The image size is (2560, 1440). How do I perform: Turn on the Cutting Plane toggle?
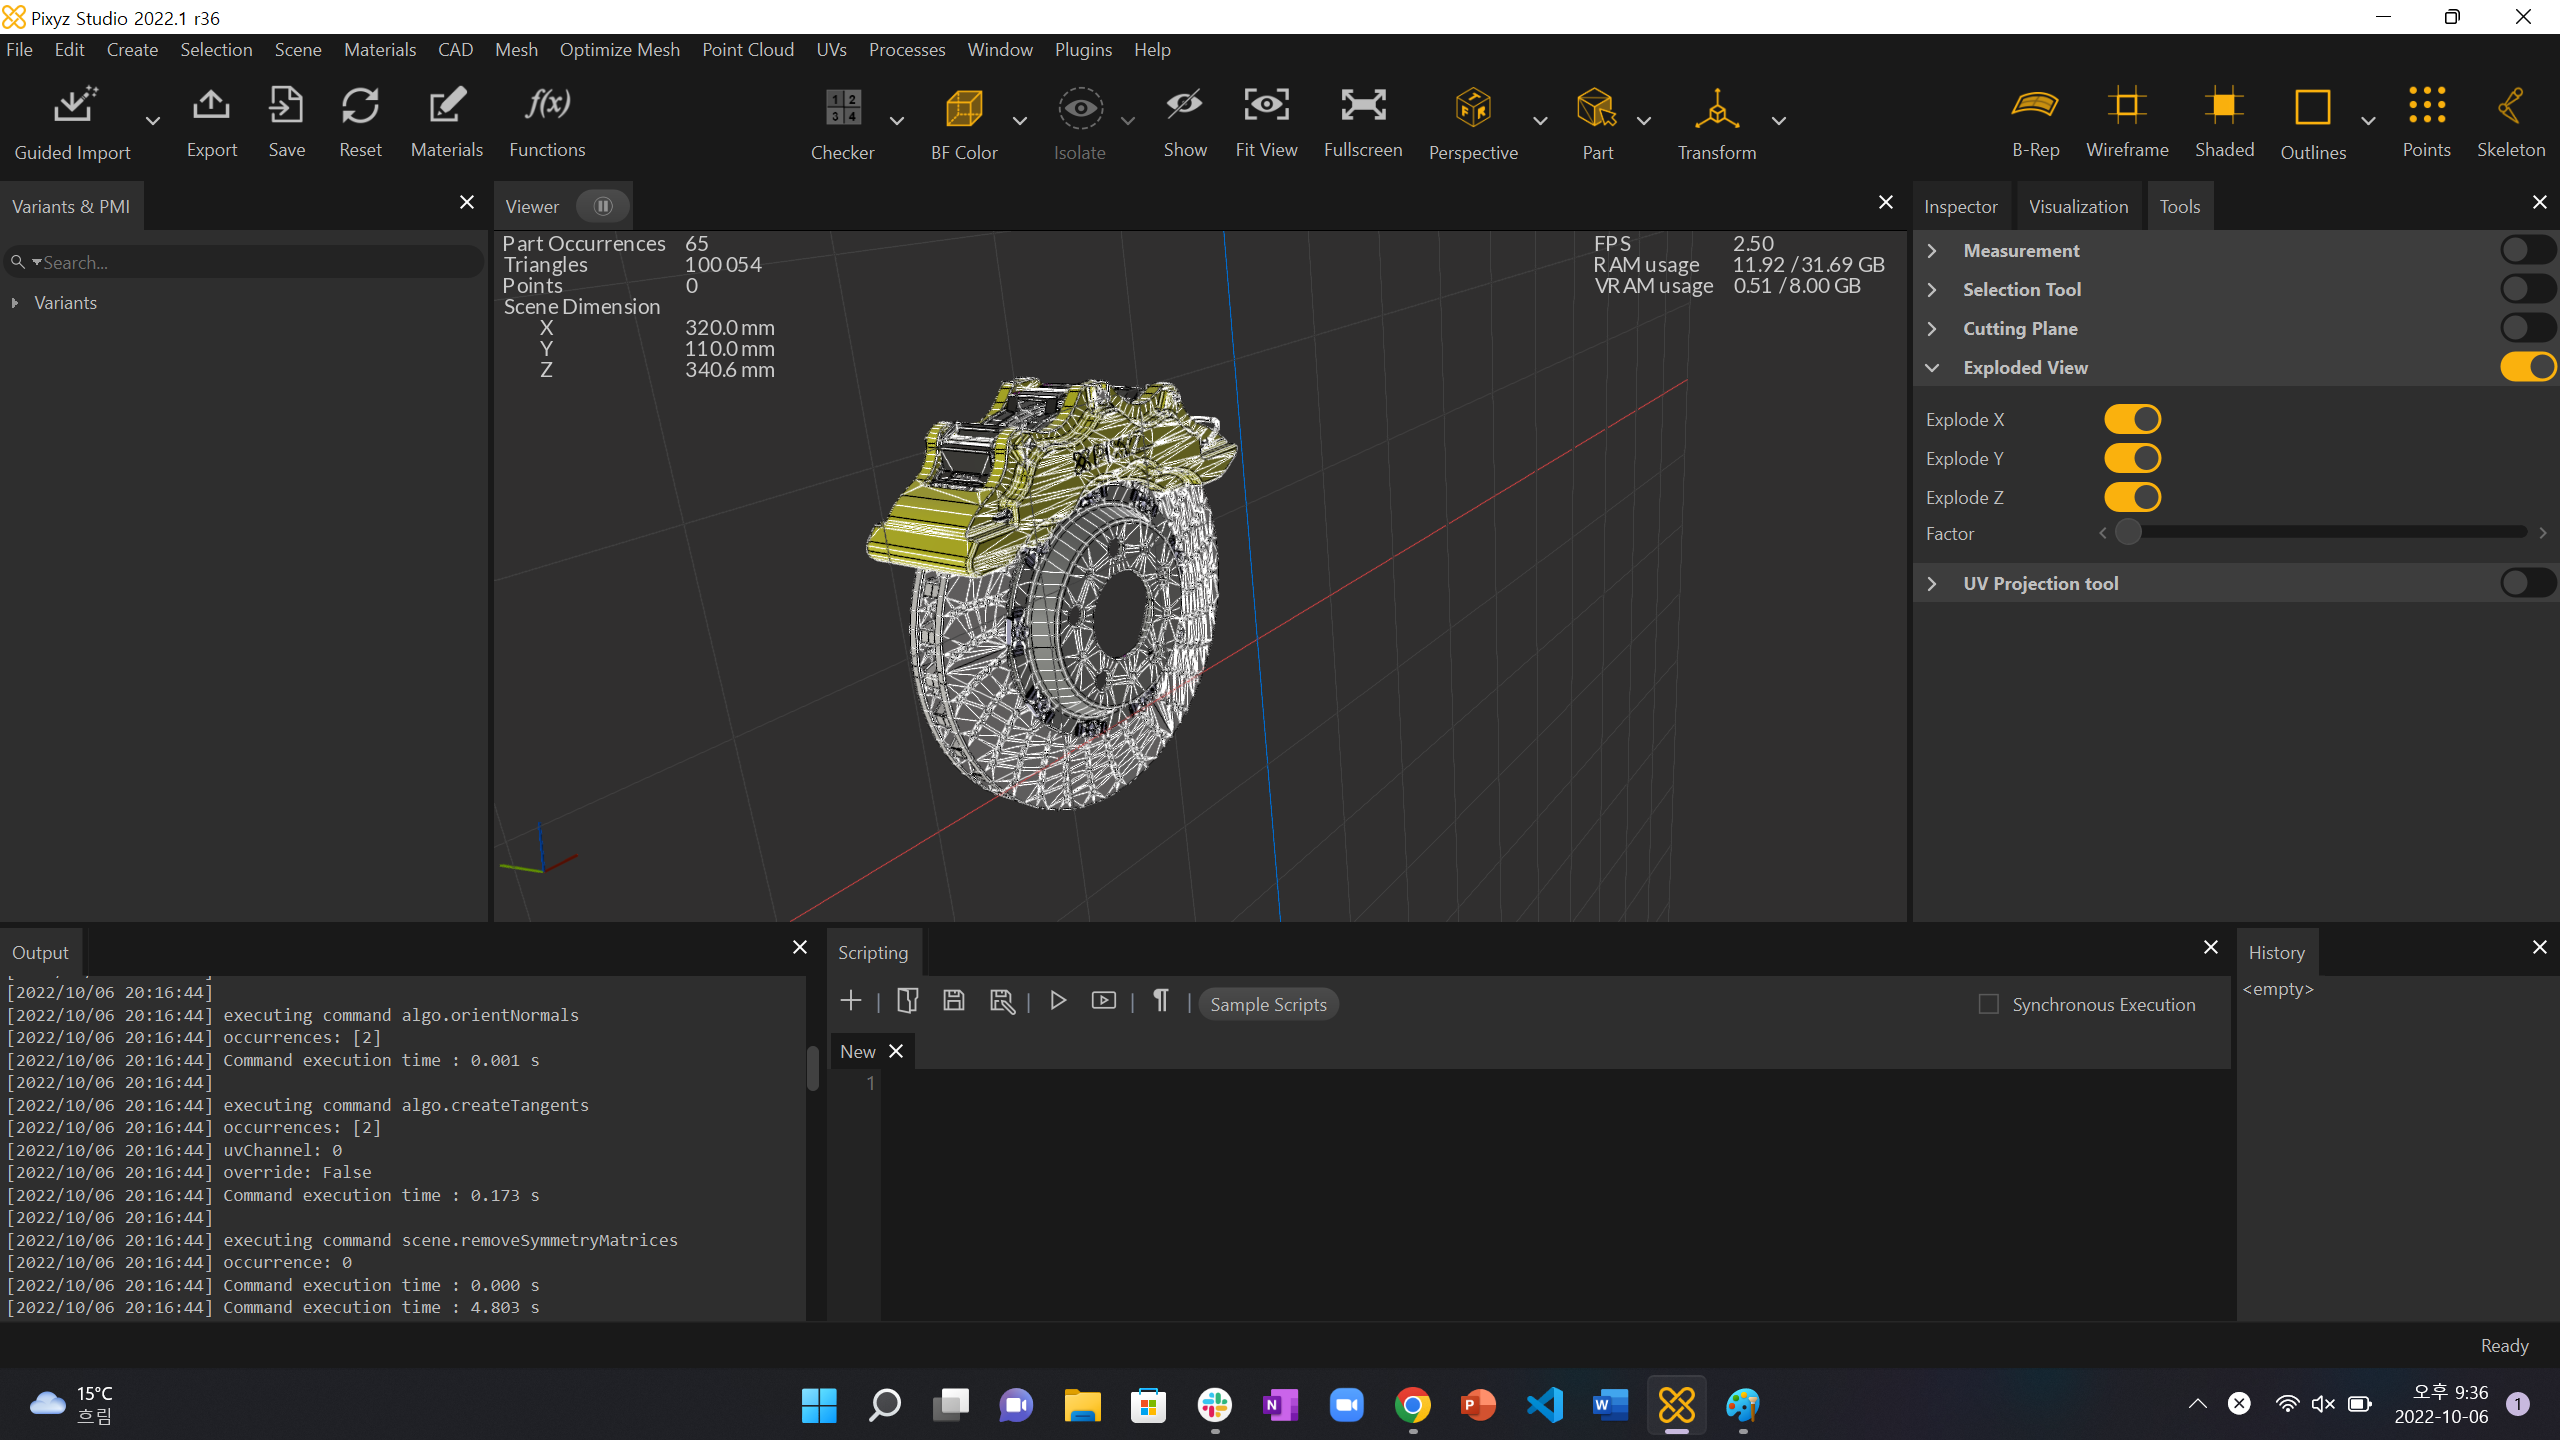[2527, 328]
